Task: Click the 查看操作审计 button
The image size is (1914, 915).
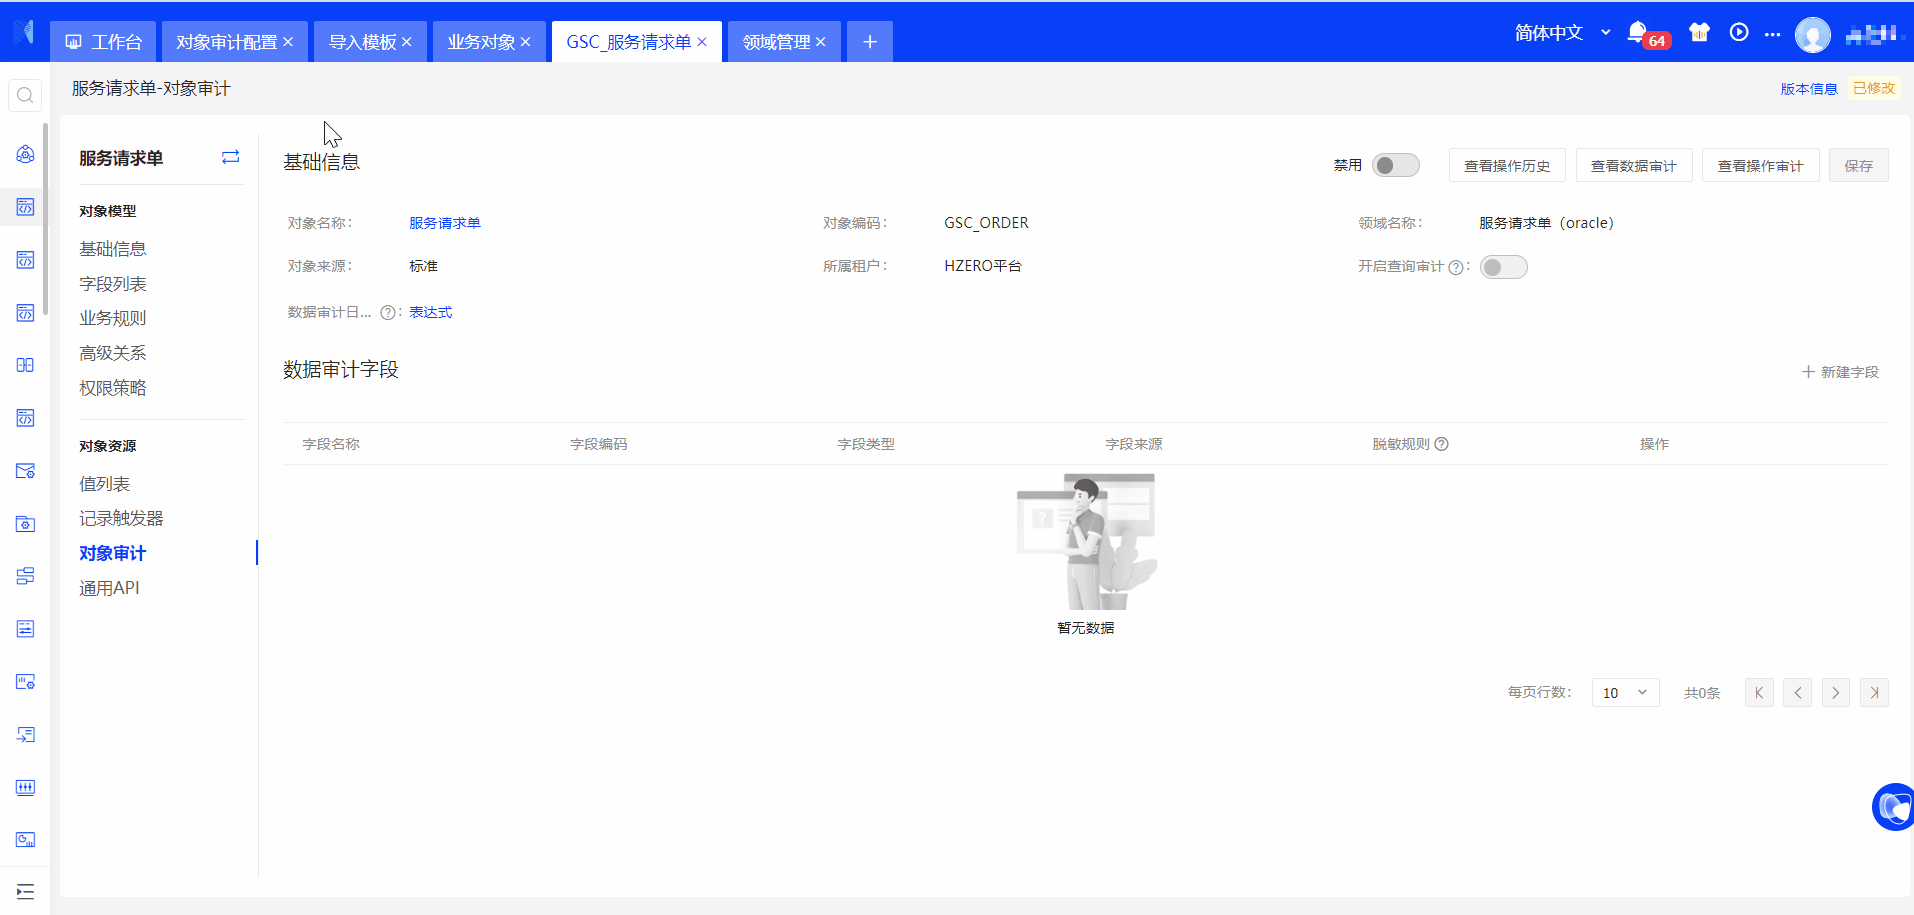Action: click(1761, 166)
